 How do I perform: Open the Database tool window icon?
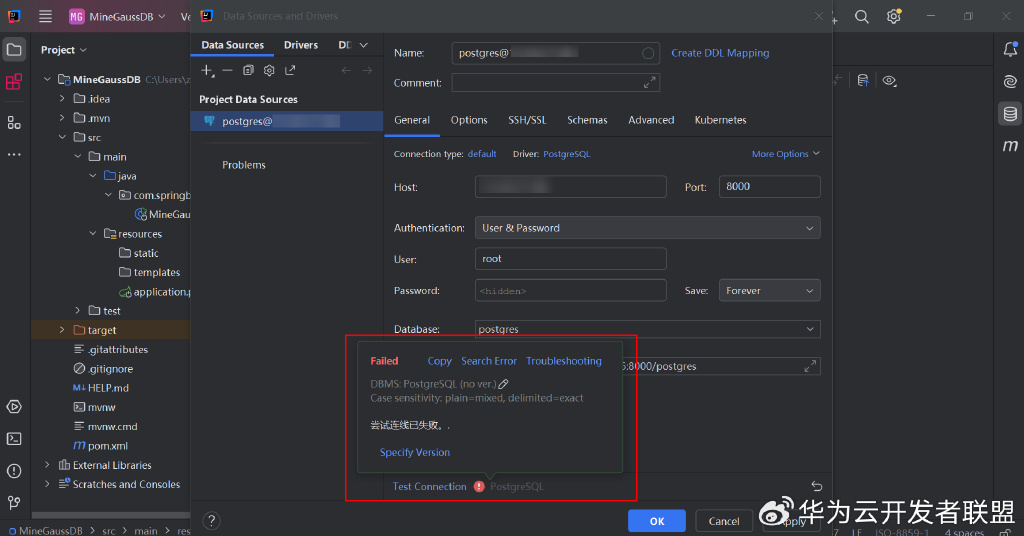pyautogui.click(x=1010, y=114)
